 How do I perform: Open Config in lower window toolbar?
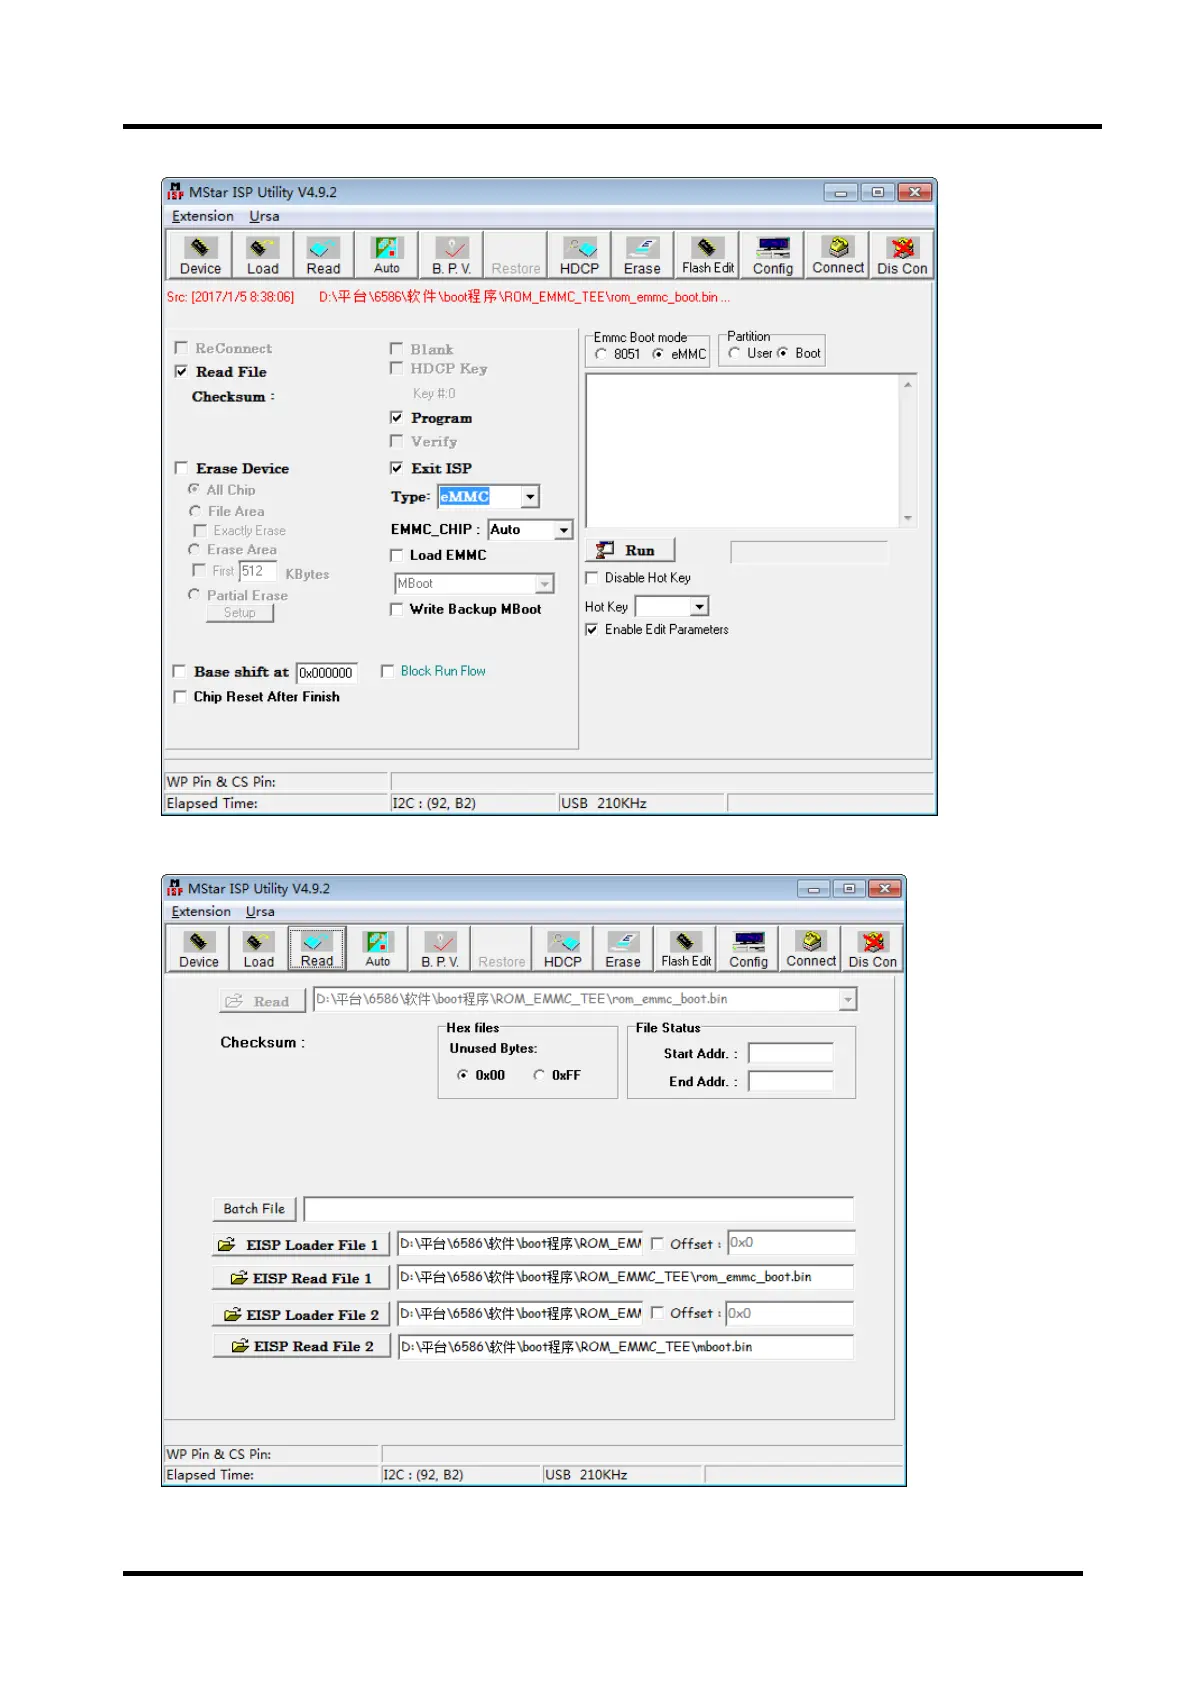748,949
